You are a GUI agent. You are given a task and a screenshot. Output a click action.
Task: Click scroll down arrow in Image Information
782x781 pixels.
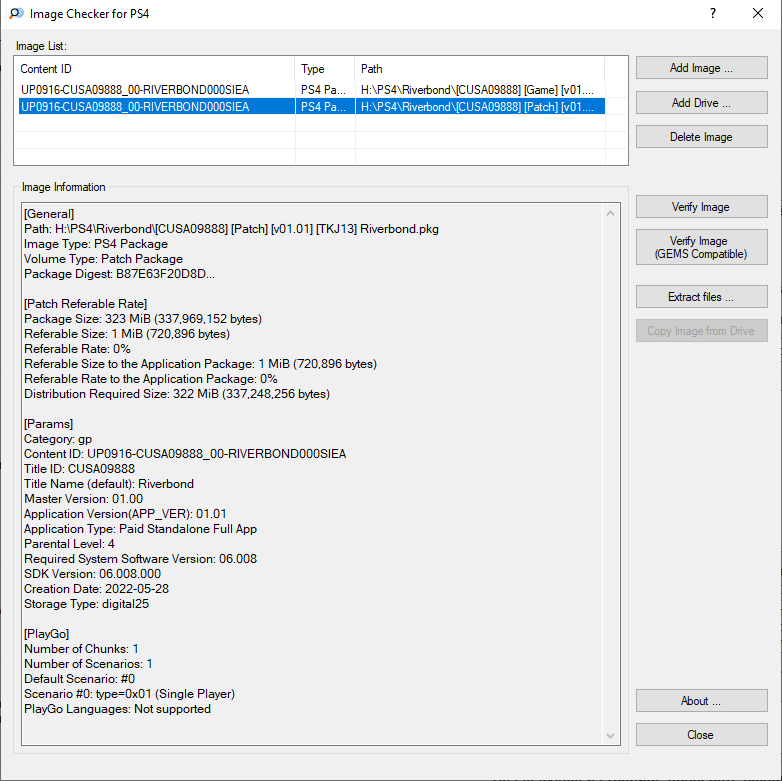coord(610,736)
